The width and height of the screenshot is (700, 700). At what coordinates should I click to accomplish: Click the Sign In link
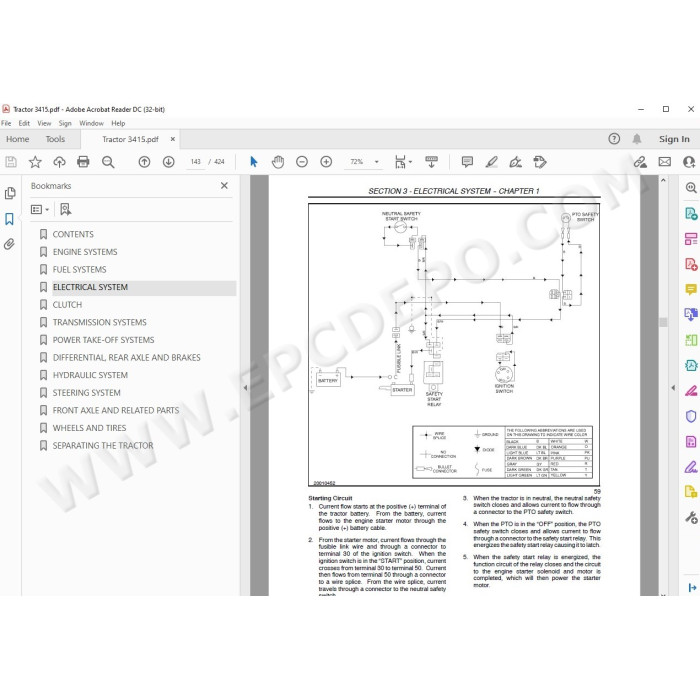click(674, 139)
